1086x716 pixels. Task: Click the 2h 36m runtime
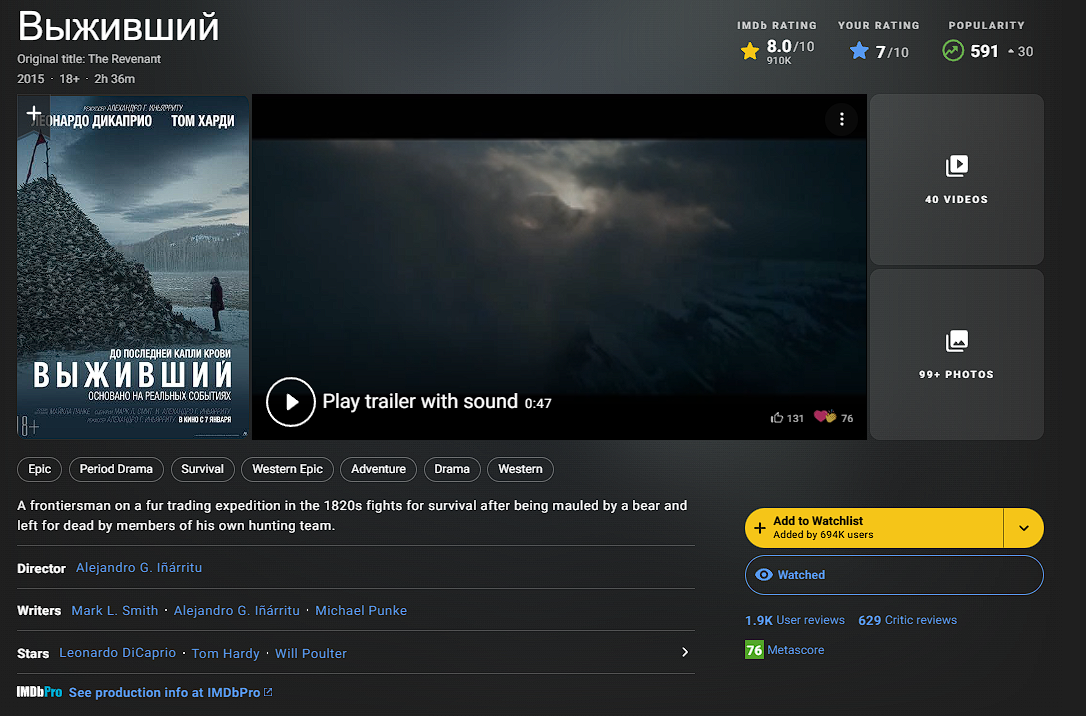[x=114, y=79]
